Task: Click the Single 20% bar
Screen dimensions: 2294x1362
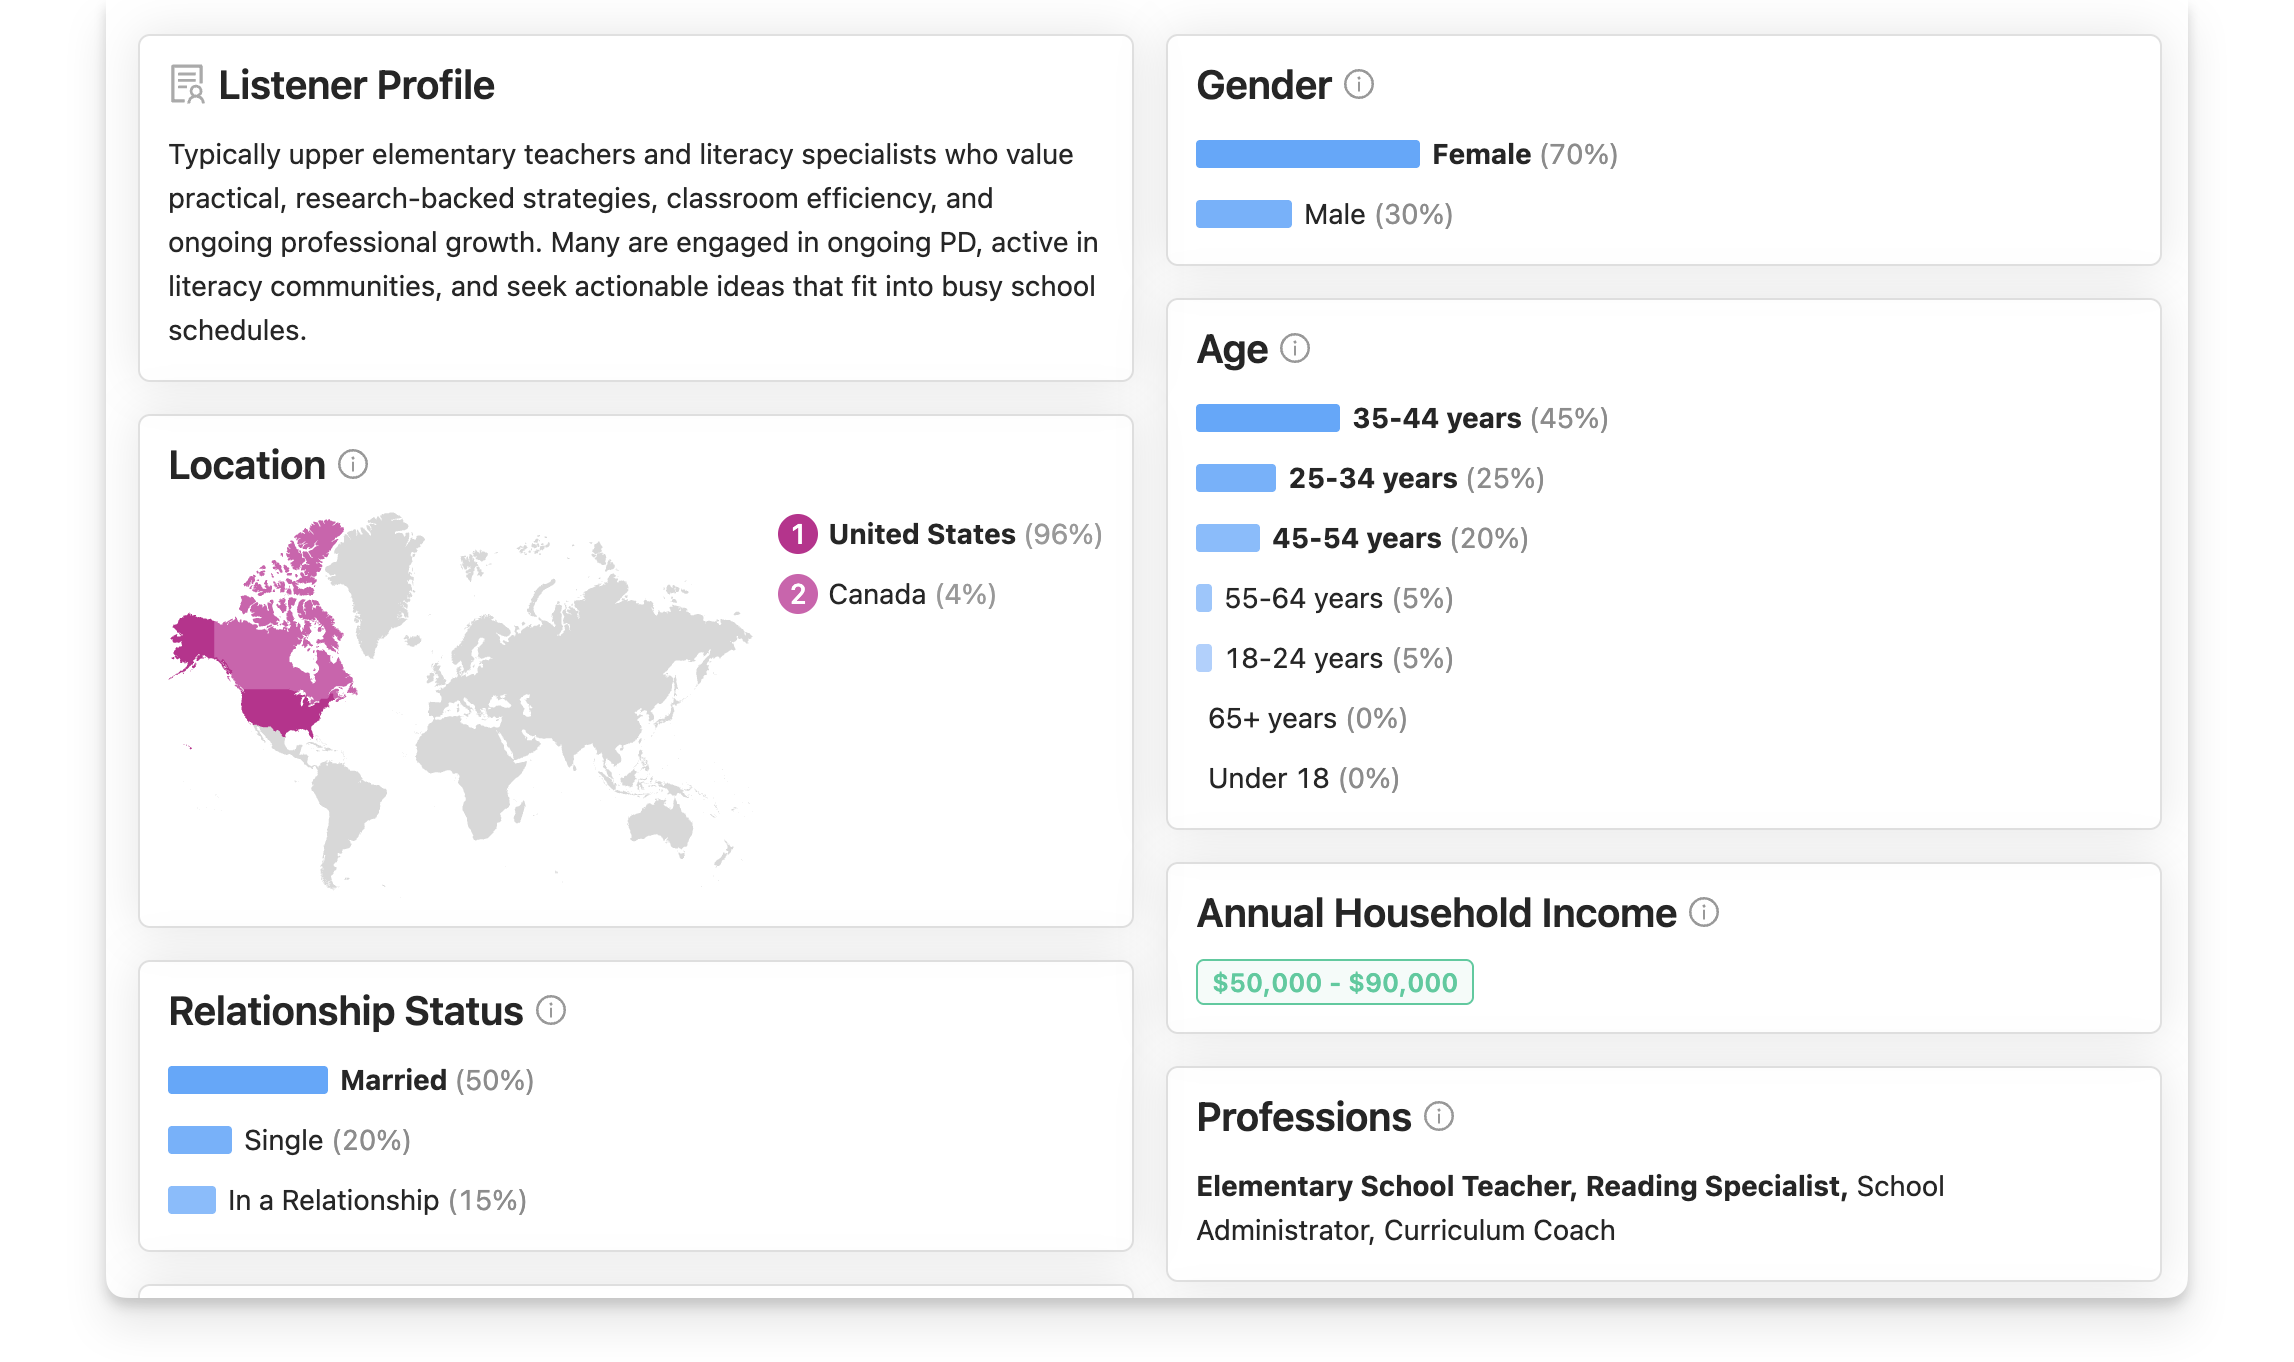Action: [x=200, y=1140]
